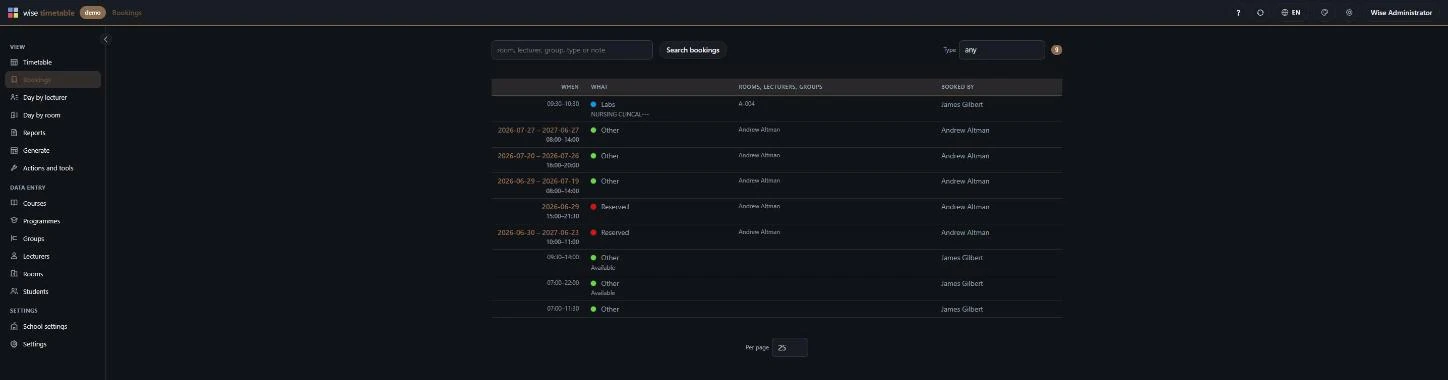Select Bookings in the sidebar
The image size is (1448, 380).
tap(52, 80)
